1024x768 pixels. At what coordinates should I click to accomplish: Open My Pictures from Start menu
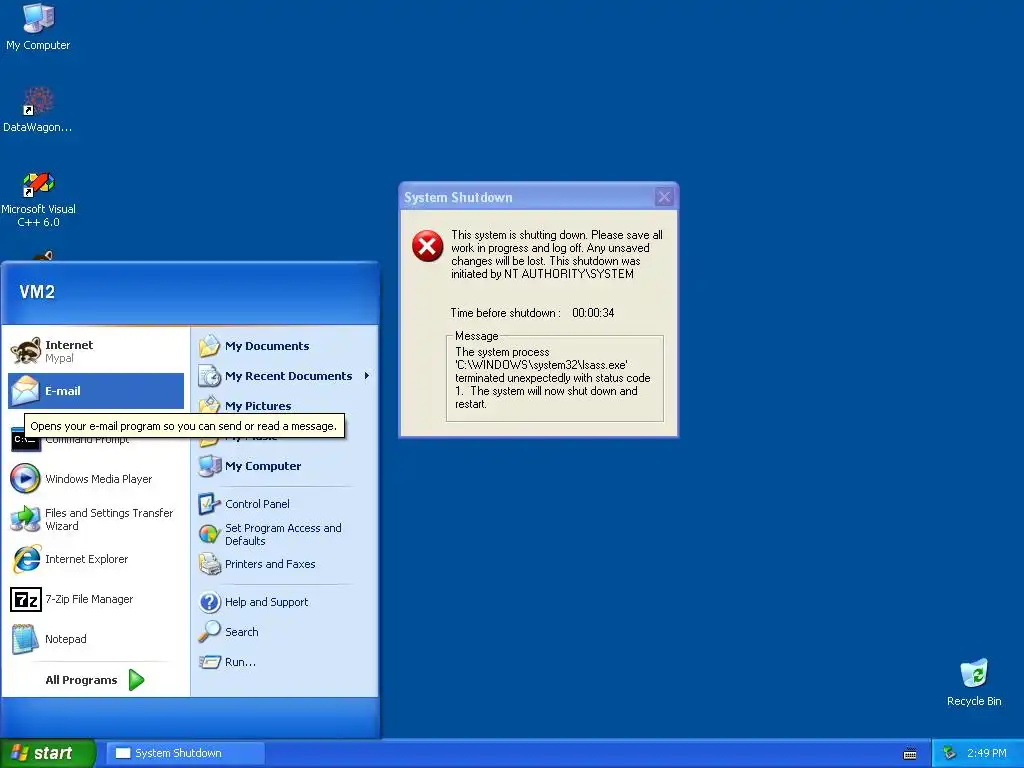click(285, 406)
